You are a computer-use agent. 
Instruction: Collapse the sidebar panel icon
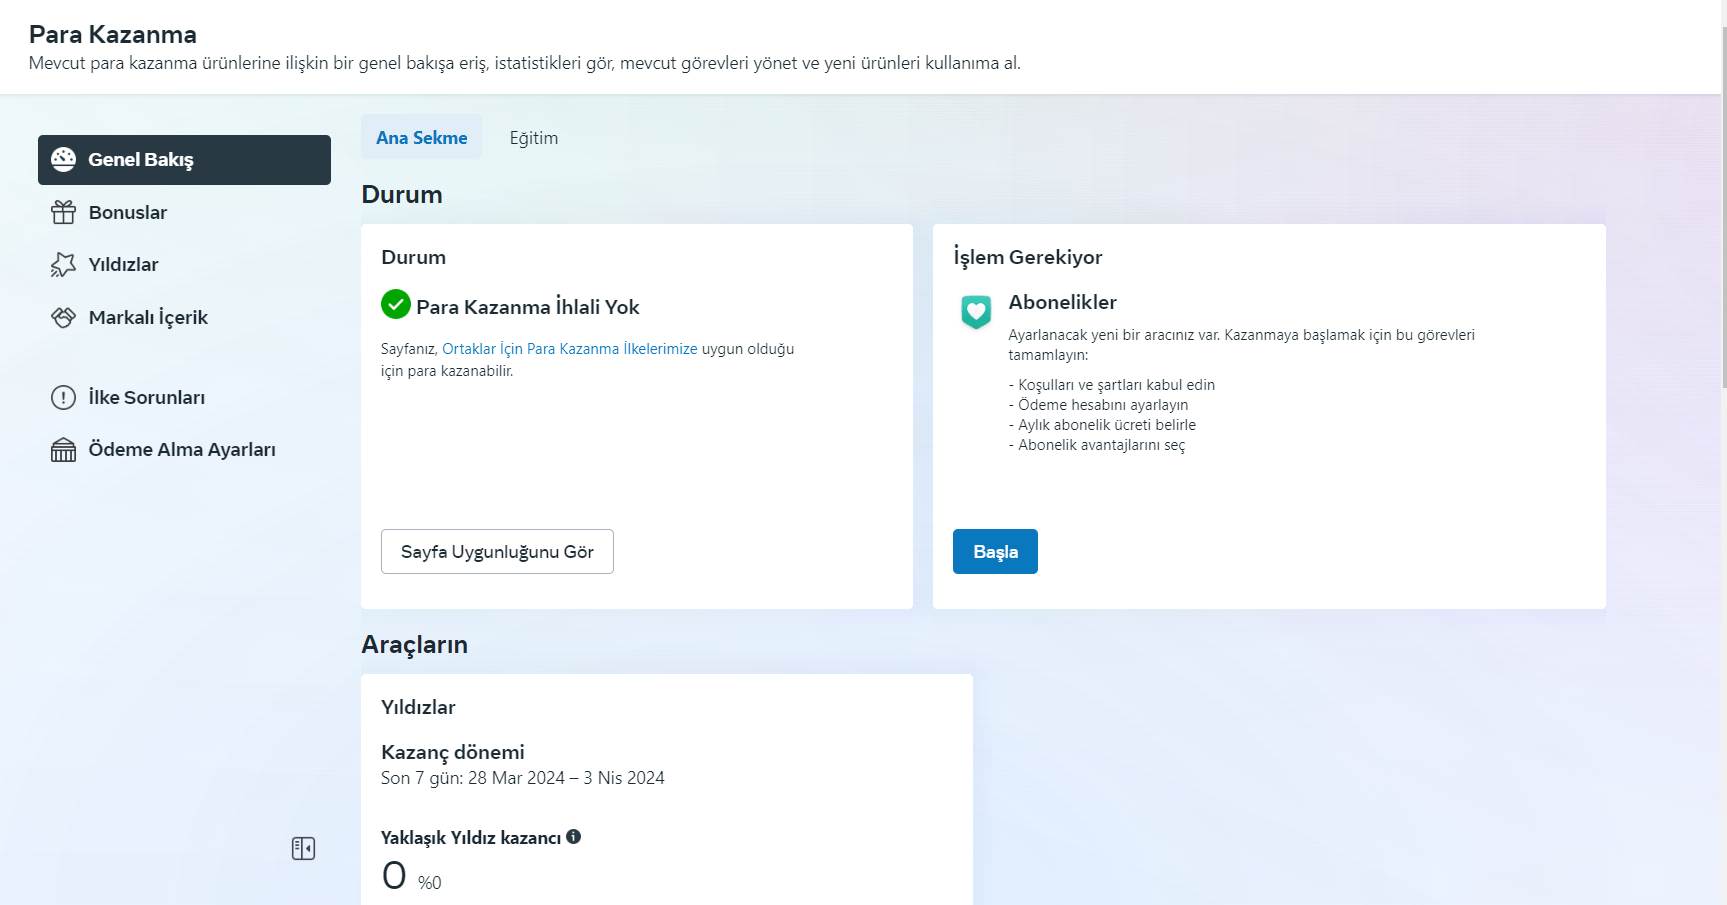coord(303,849)
